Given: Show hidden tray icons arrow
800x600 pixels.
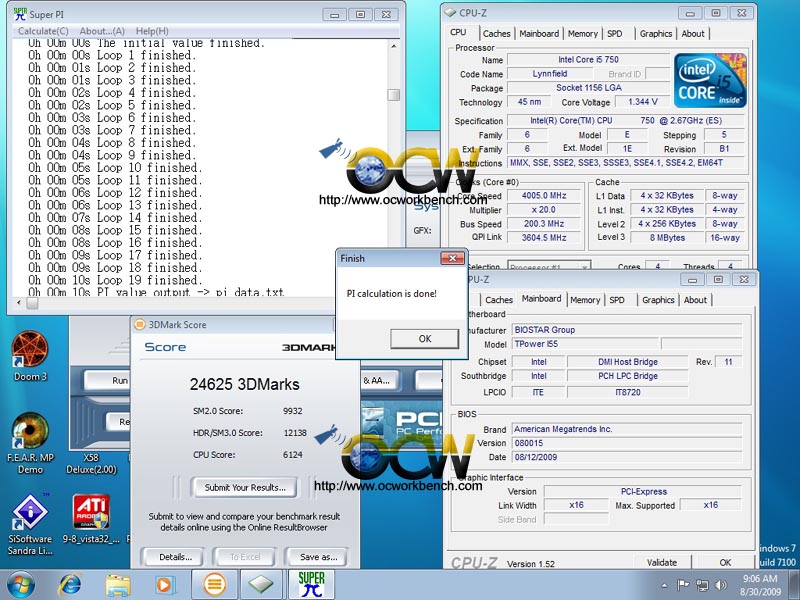Looking at the screenshot, I should tap(664, 585).
